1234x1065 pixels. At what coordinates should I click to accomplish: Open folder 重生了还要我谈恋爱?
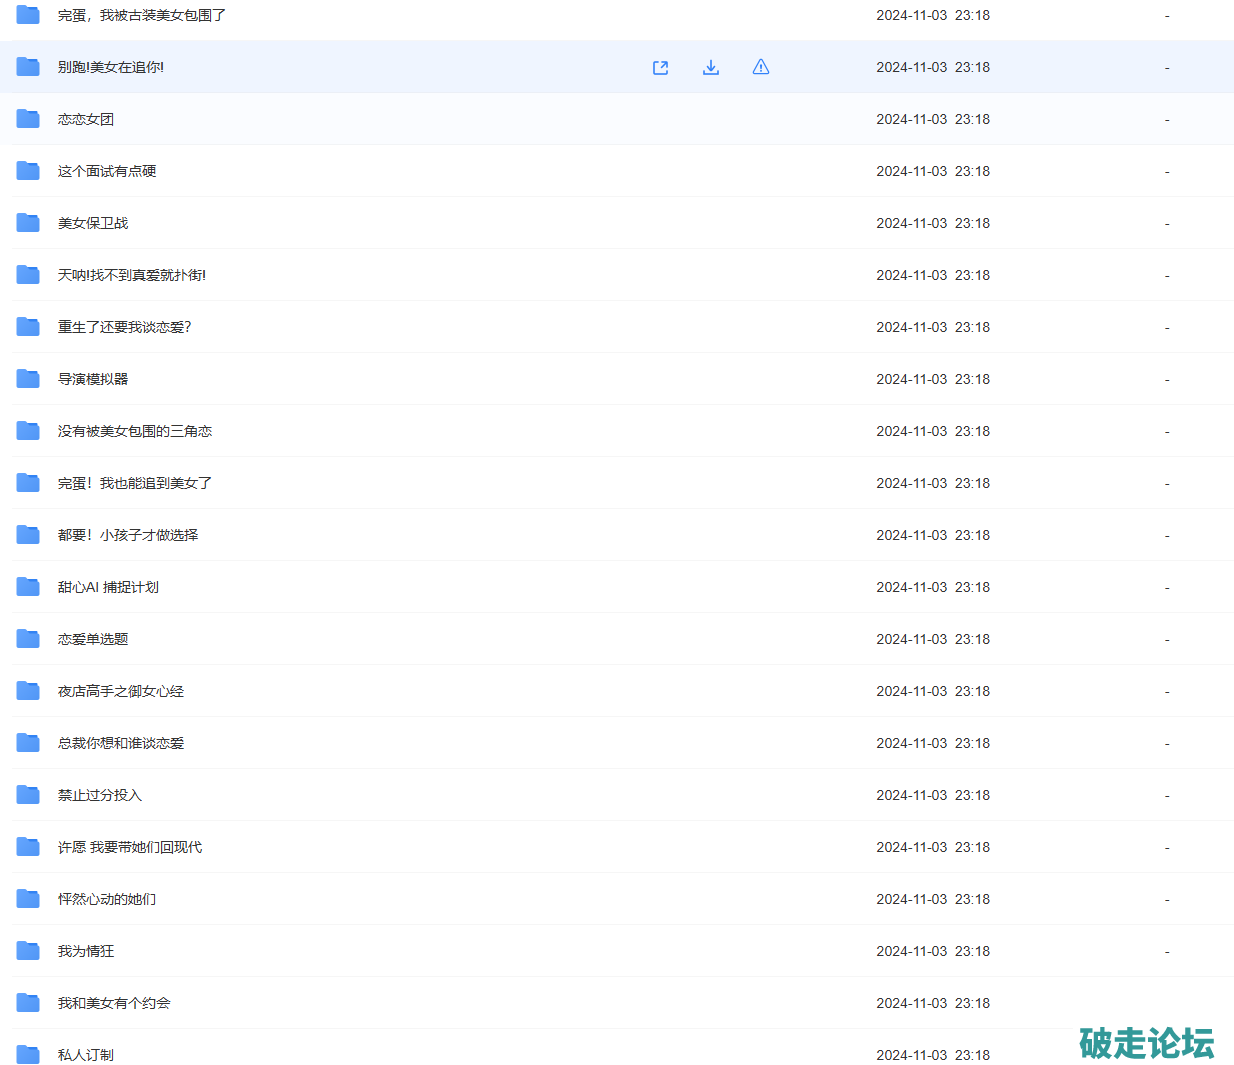point(124,327)
